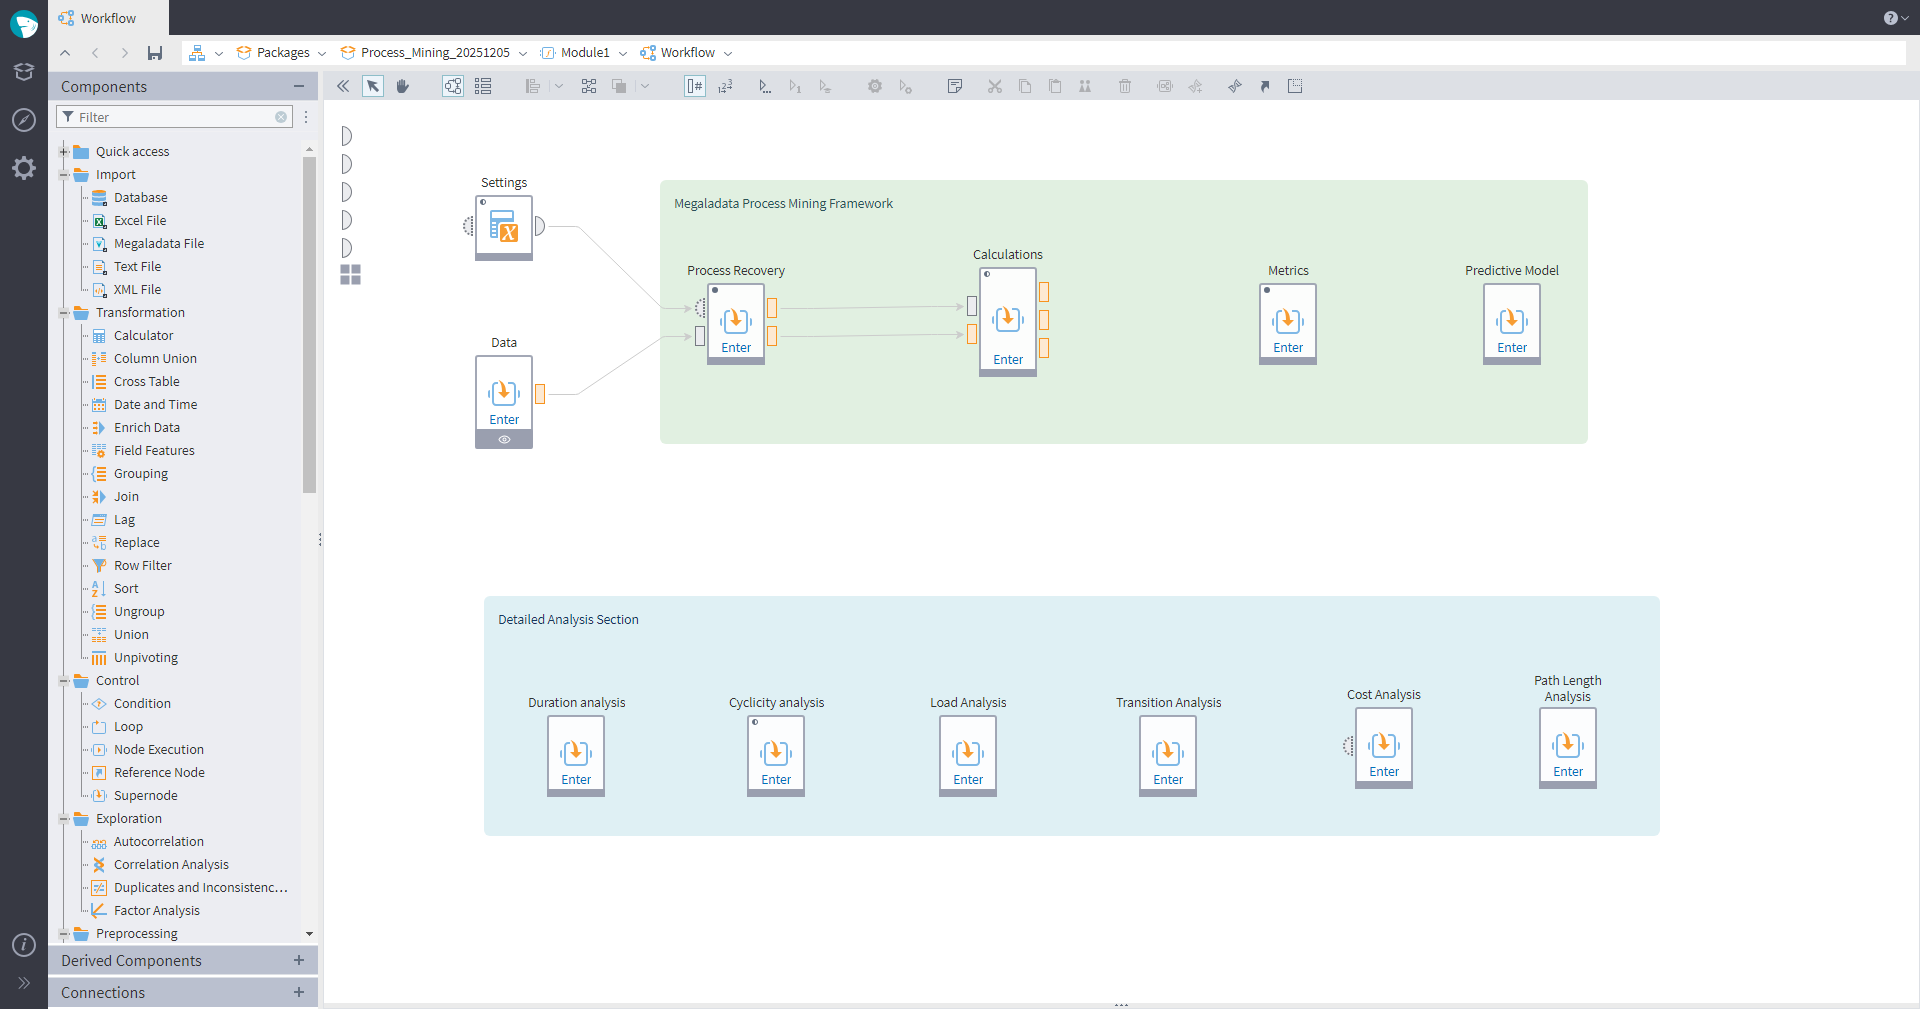Click the auto-layout nodes icon
The height and width of the screenshot is (1009, 1920).
tap(589, 86)
